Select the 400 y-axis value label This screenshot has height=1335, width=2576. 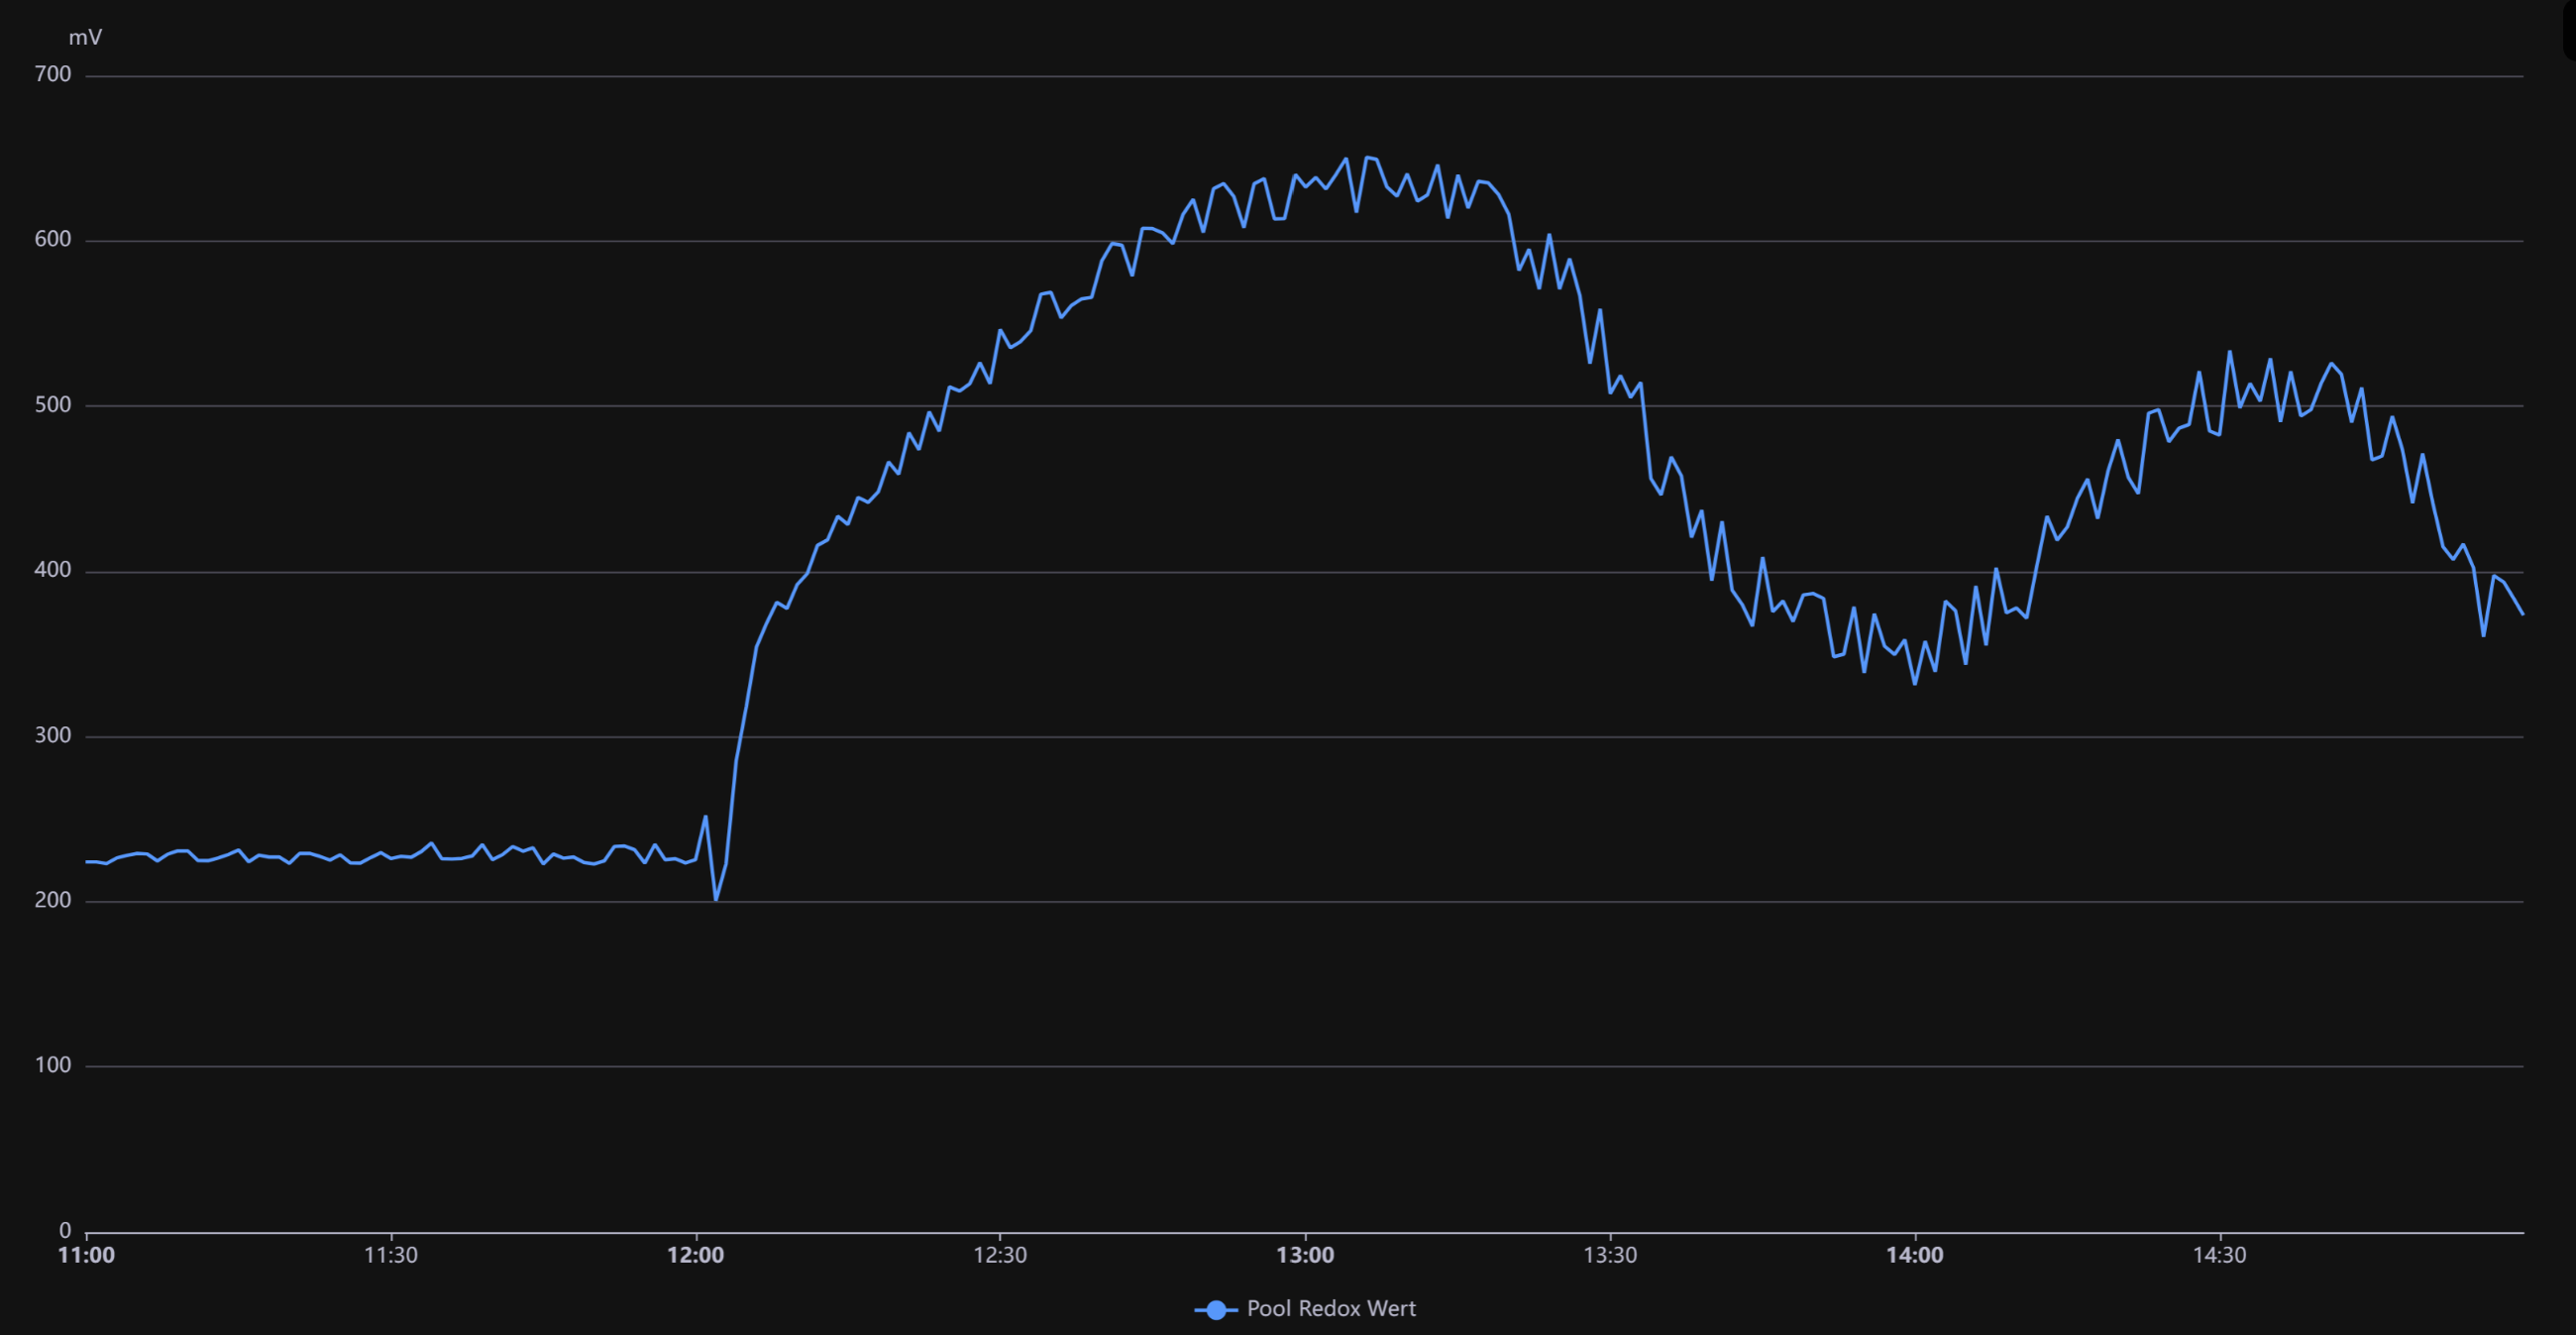53,570
